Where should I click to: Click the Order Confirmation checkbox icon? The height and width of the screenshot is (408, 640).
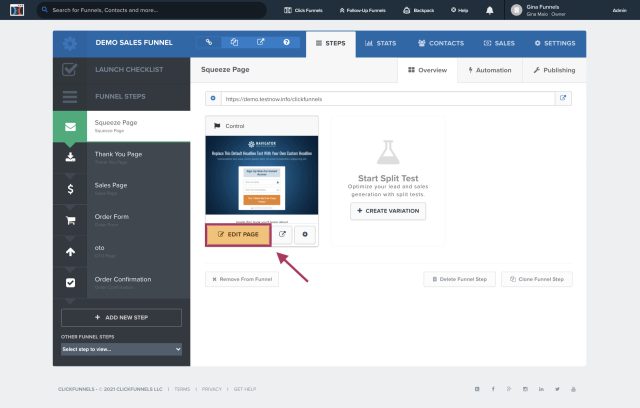point(70,282)
